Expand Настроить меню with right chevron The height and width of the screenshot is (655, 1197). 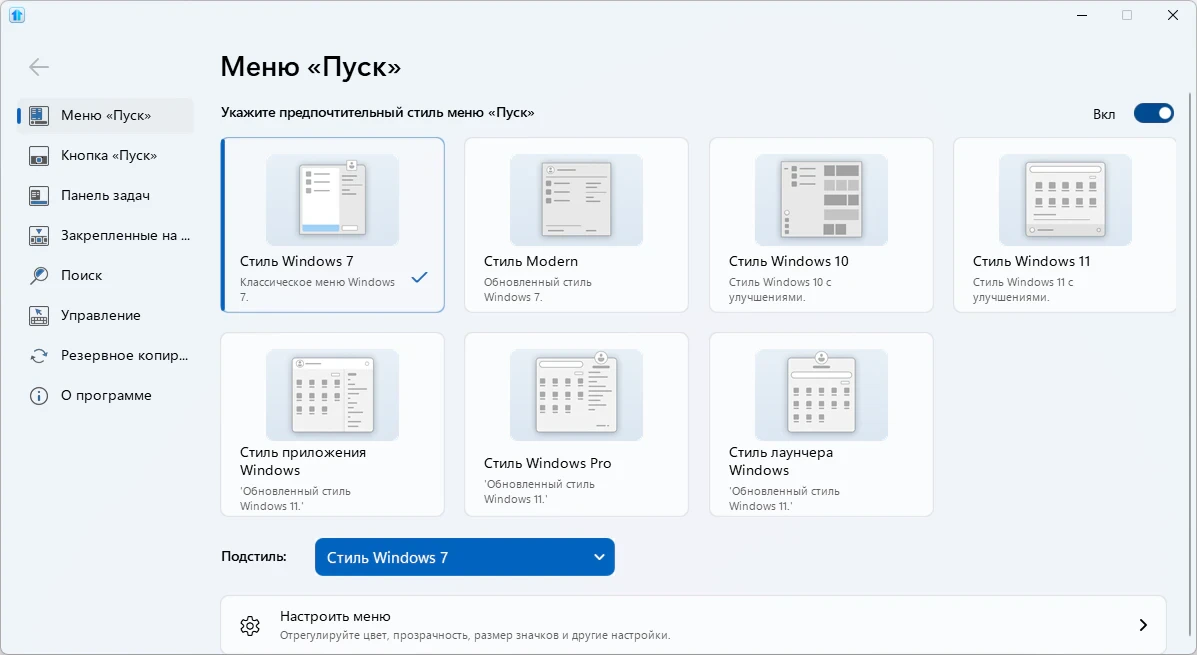pos(1143,625)
